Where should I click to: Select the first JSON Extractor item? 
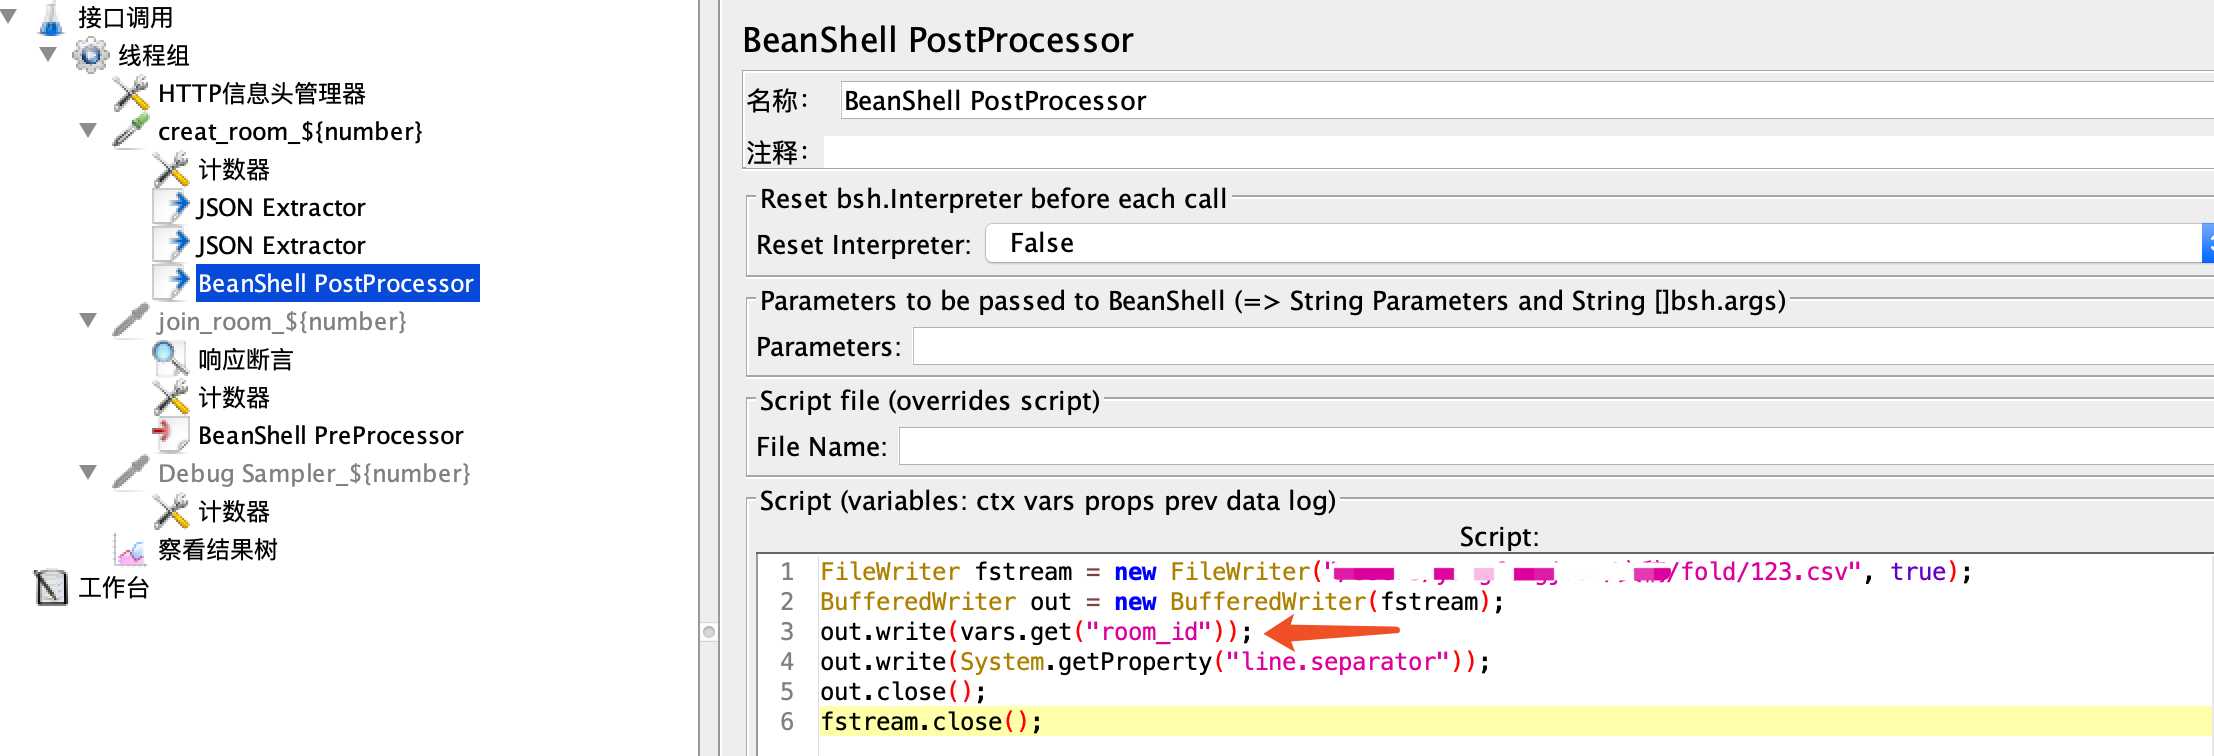pyautogui.click(x=281, y=208)
